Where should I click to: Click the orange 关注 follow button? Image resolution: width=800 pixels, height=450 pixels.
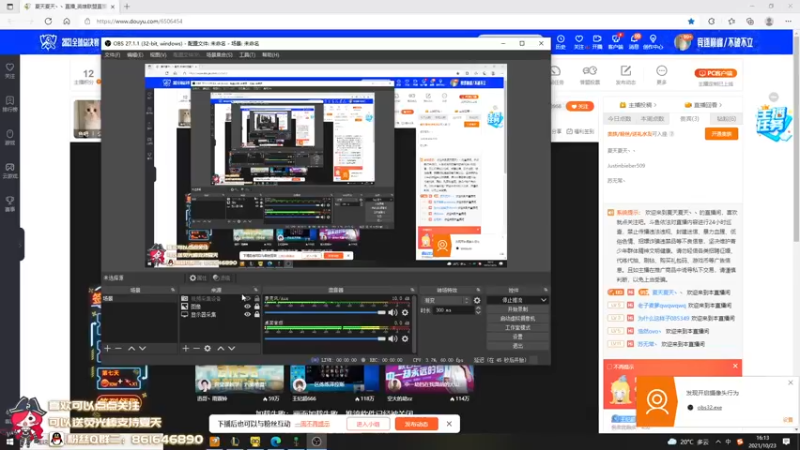tap(580, 106)
